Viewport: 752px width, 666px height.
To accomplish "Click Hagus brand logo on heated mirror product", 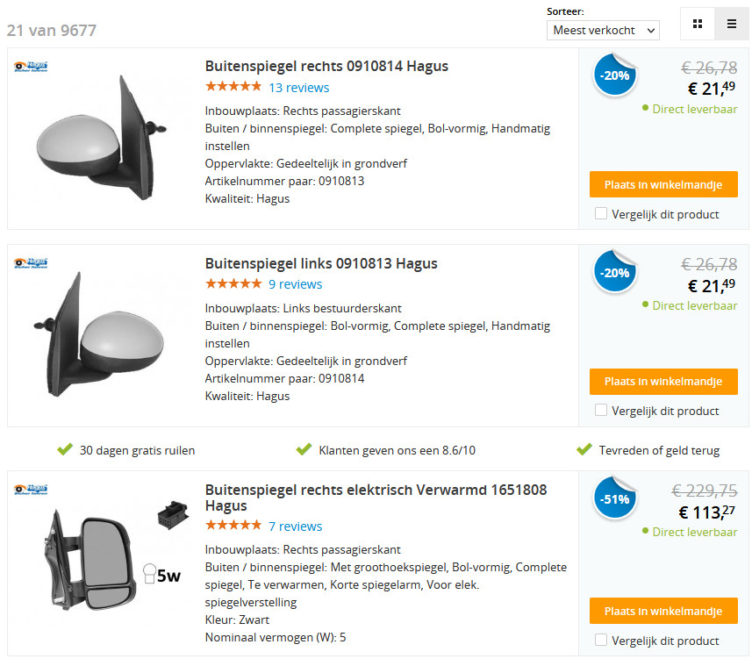I will click(31, 490).
